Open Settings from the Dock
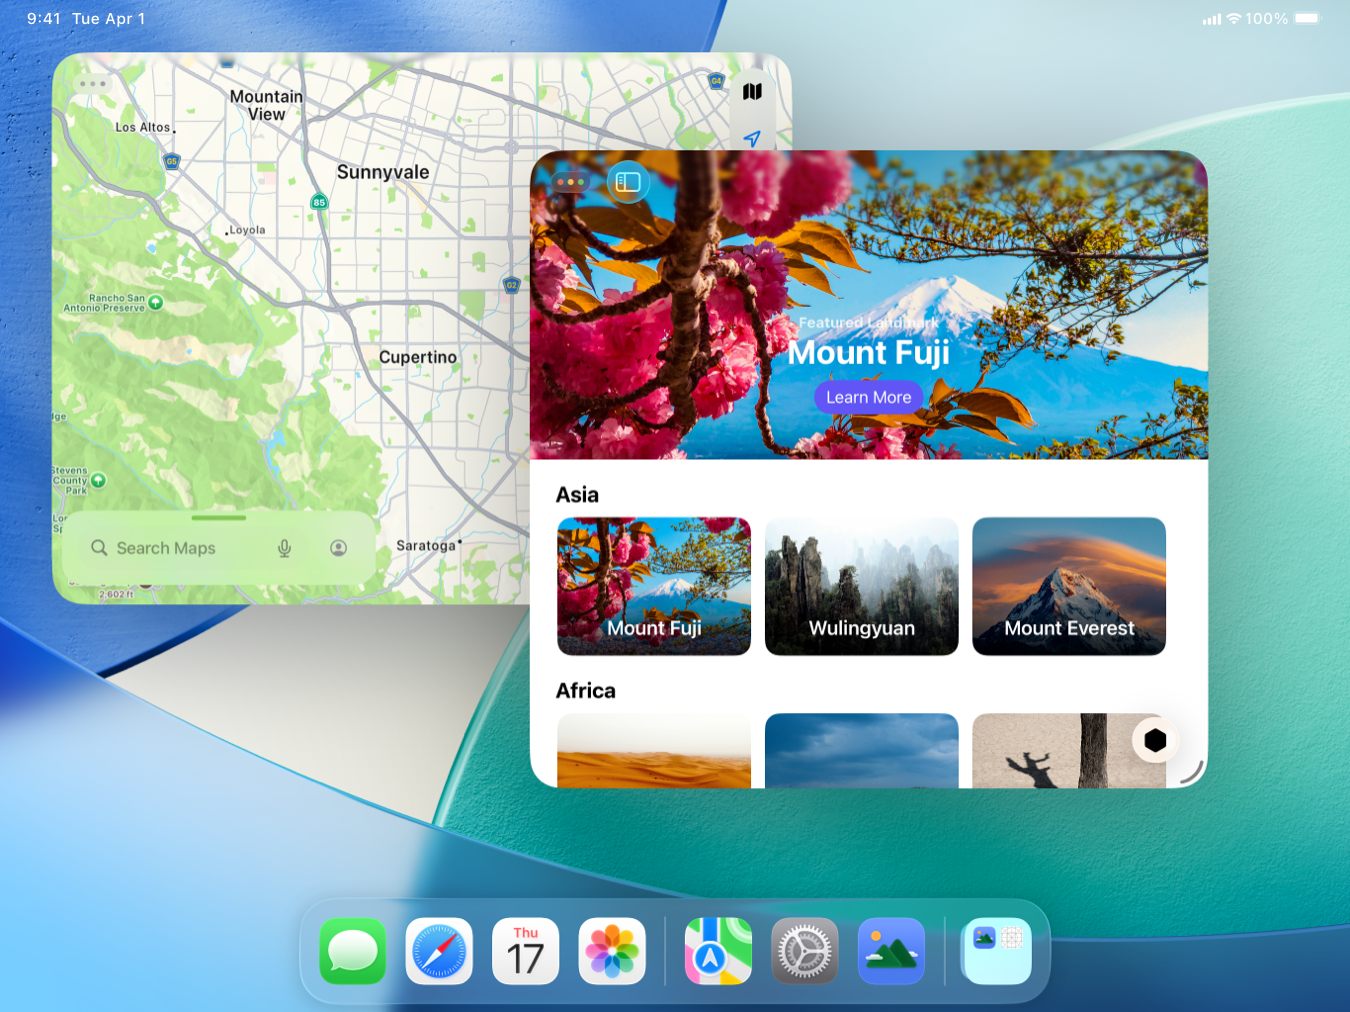Image resolution: width=1350 pixels, height=1012 pixels. tap(804, 951)
